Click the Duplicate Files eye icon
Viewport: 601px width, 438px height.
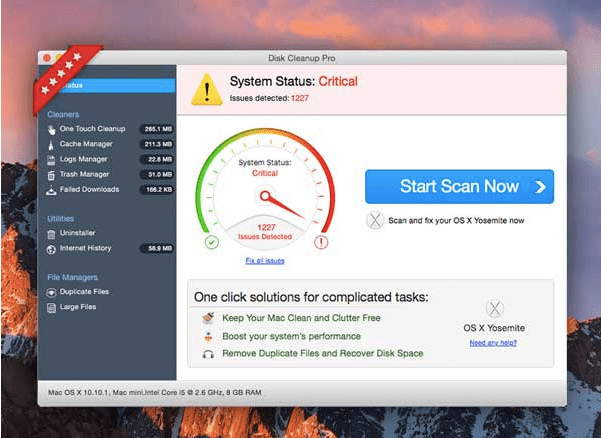point(51,292)
